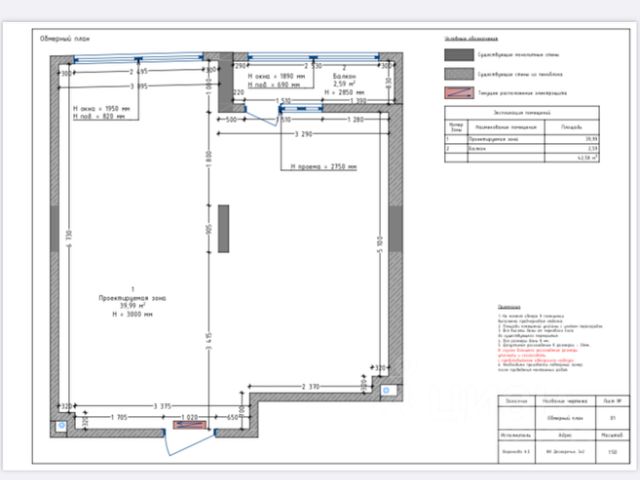Select the '3 375' bottom dimension
Screen dimensions: 640x480
point(162,406)
